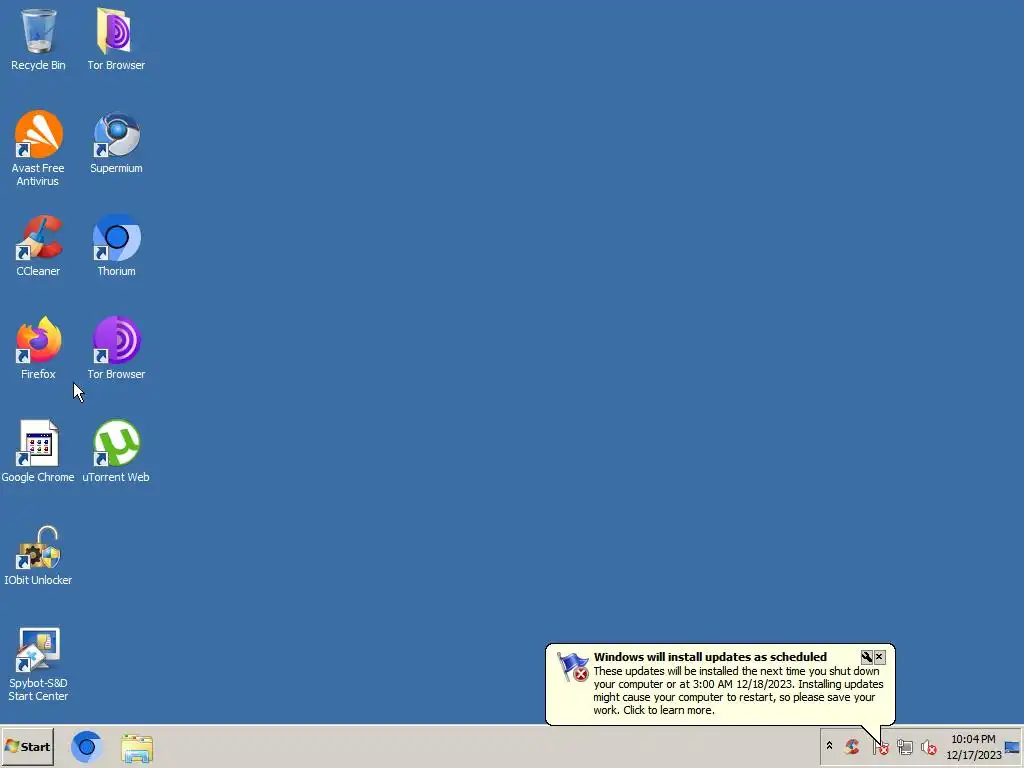Show hidden system tray icons
This screenshot has height=768, width=1024.
[829, 746]
